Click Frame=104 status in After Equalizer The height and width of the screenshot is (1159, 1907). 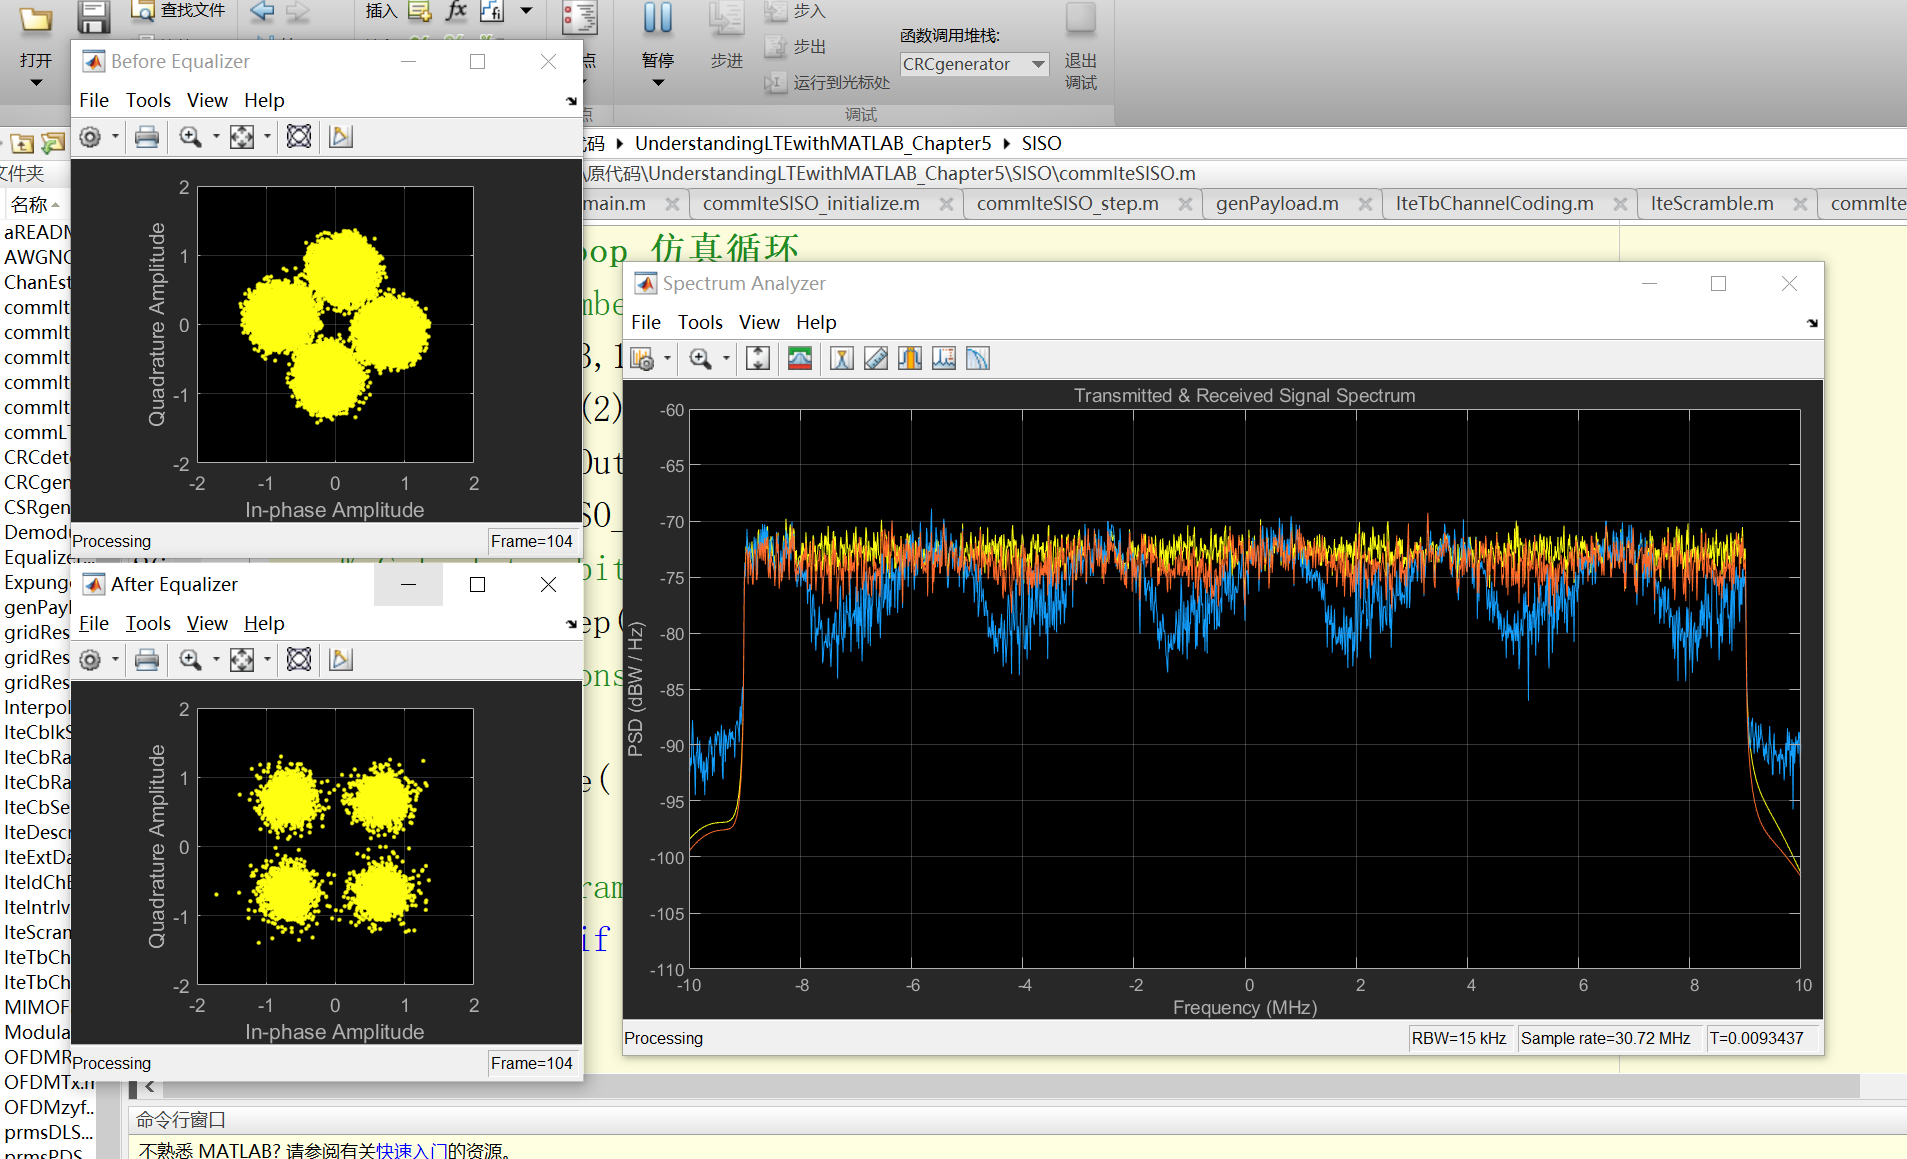pos(532,1063)
